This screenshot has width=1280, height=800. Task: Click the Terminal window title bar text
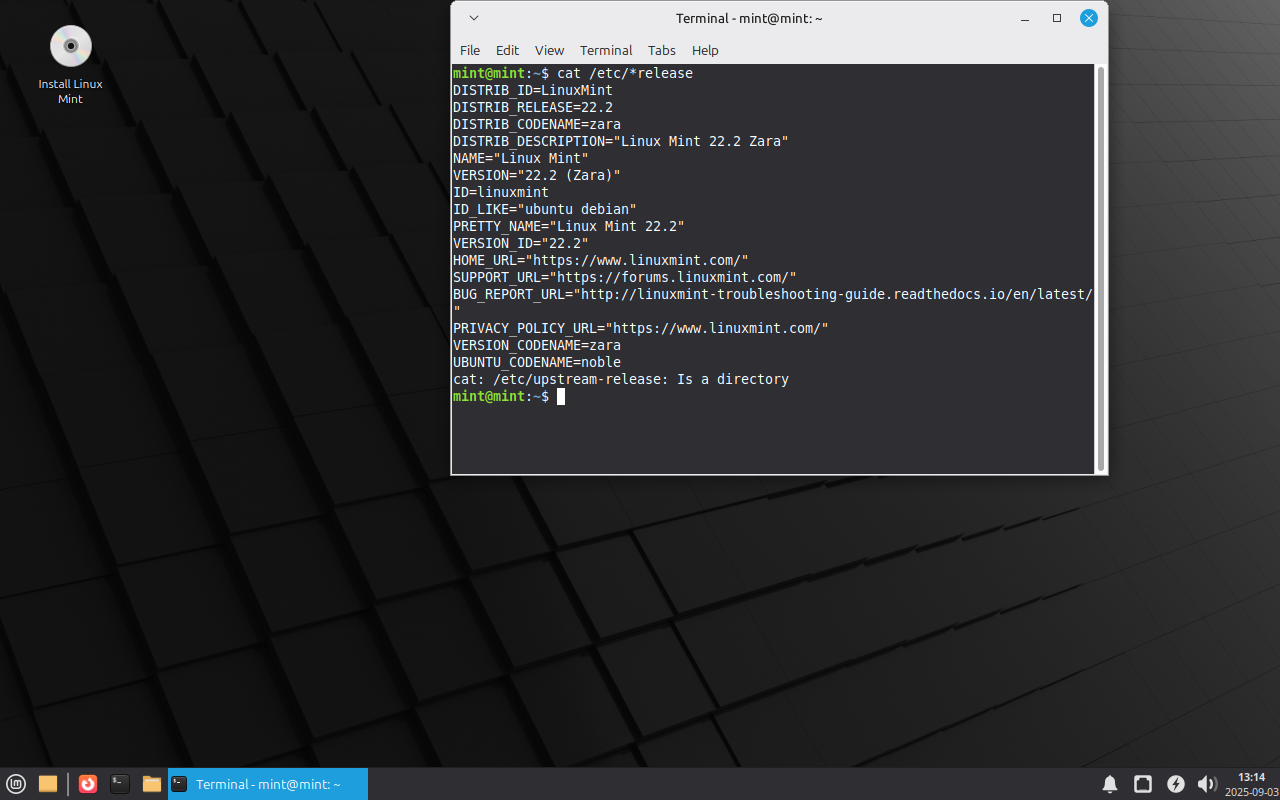[x=749, y=18]
